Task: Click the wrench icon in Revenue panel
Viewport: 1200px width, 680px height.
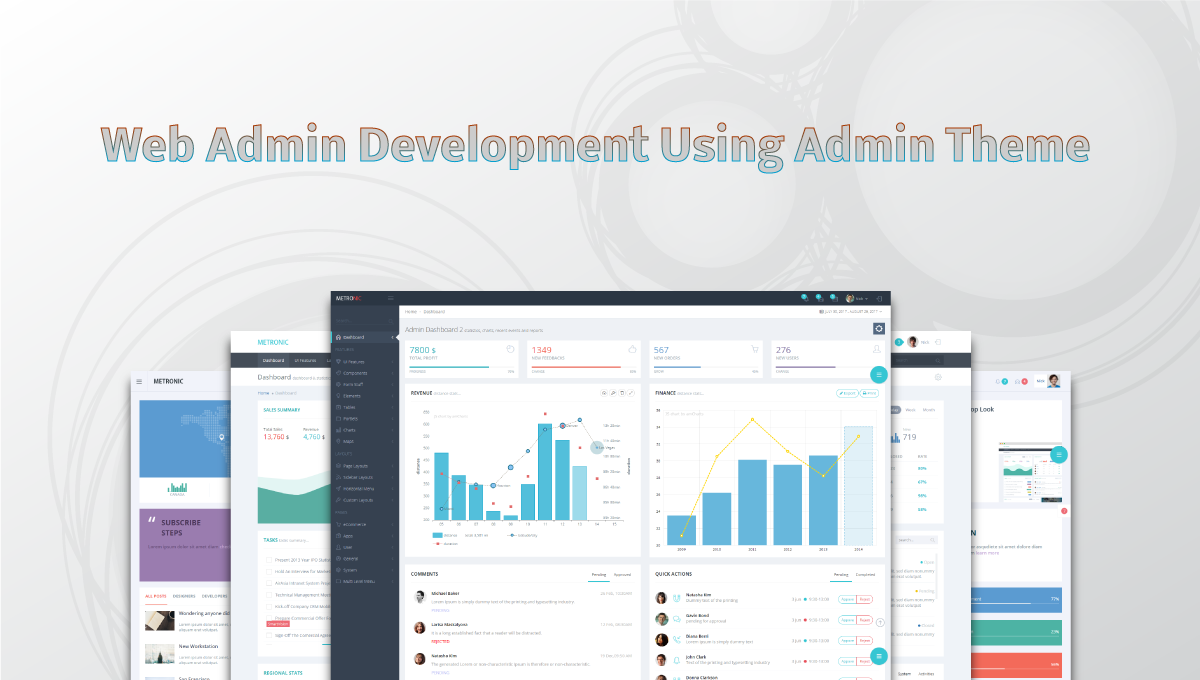Action: (613, 393)
